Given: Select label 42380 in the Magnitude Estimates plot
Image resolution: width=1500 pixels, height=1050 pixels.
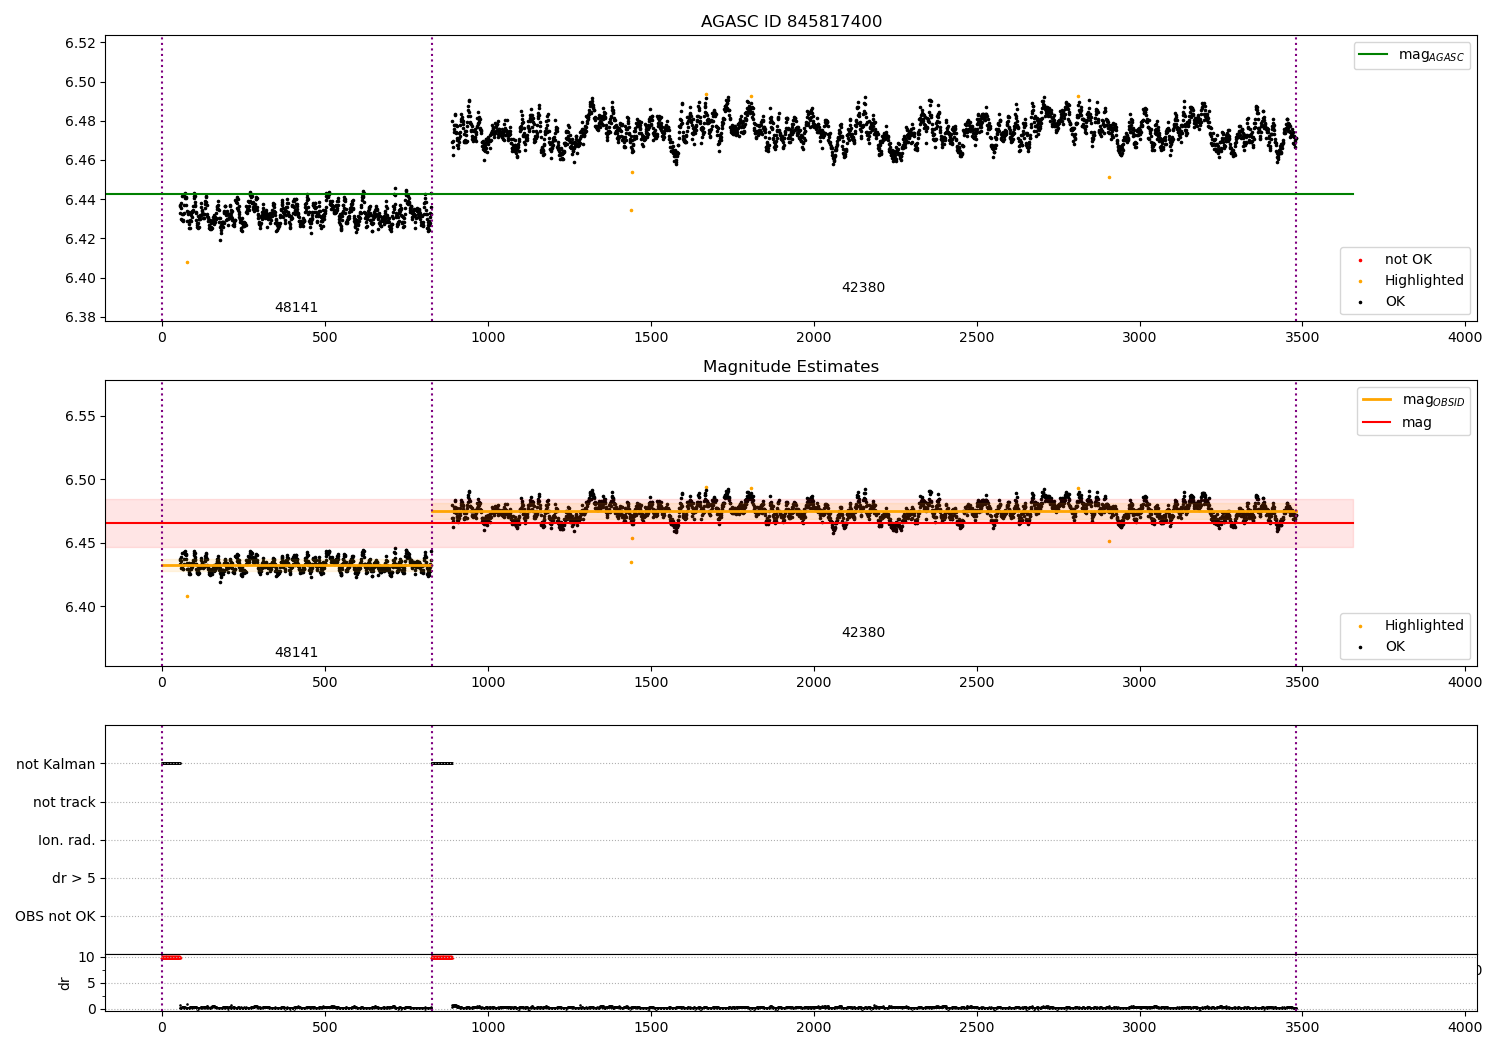Looking at the screenshot, I should point(863,633).
